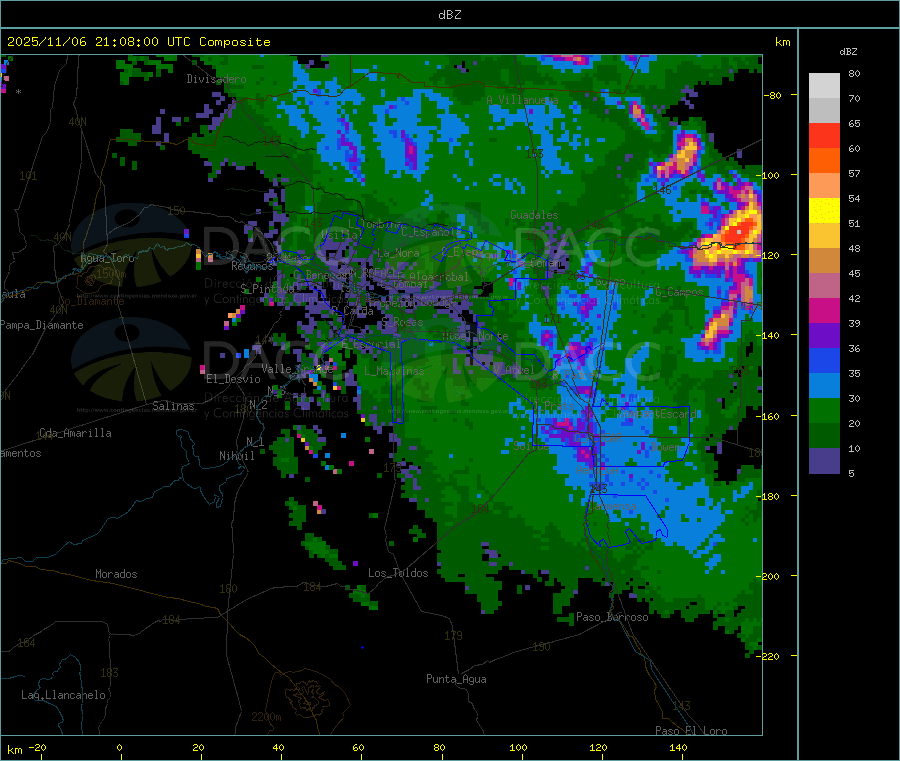Click the dBZ heading above the color legend
The width and height of the screenshot is (900, 761).
click(x=848, y=52)
